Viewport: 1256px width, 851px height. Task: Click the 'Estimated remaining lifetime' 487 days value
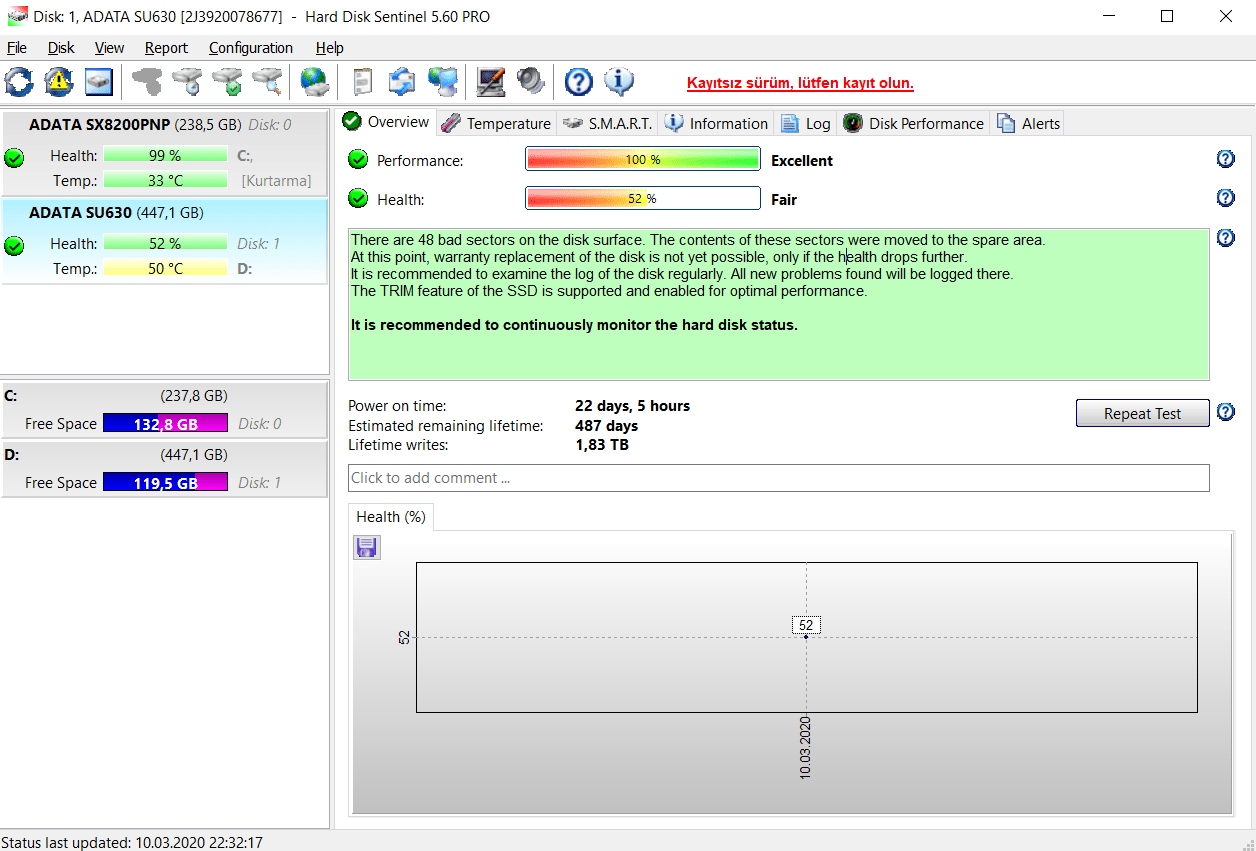[606, 425]
